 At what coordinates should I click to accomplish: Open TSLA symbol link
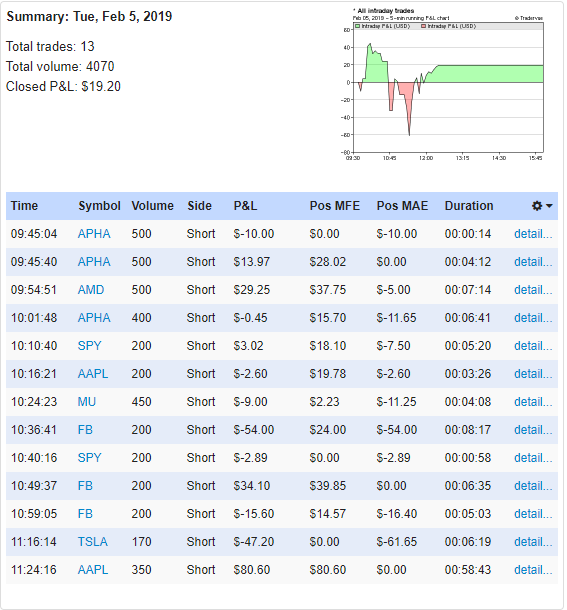93,542
